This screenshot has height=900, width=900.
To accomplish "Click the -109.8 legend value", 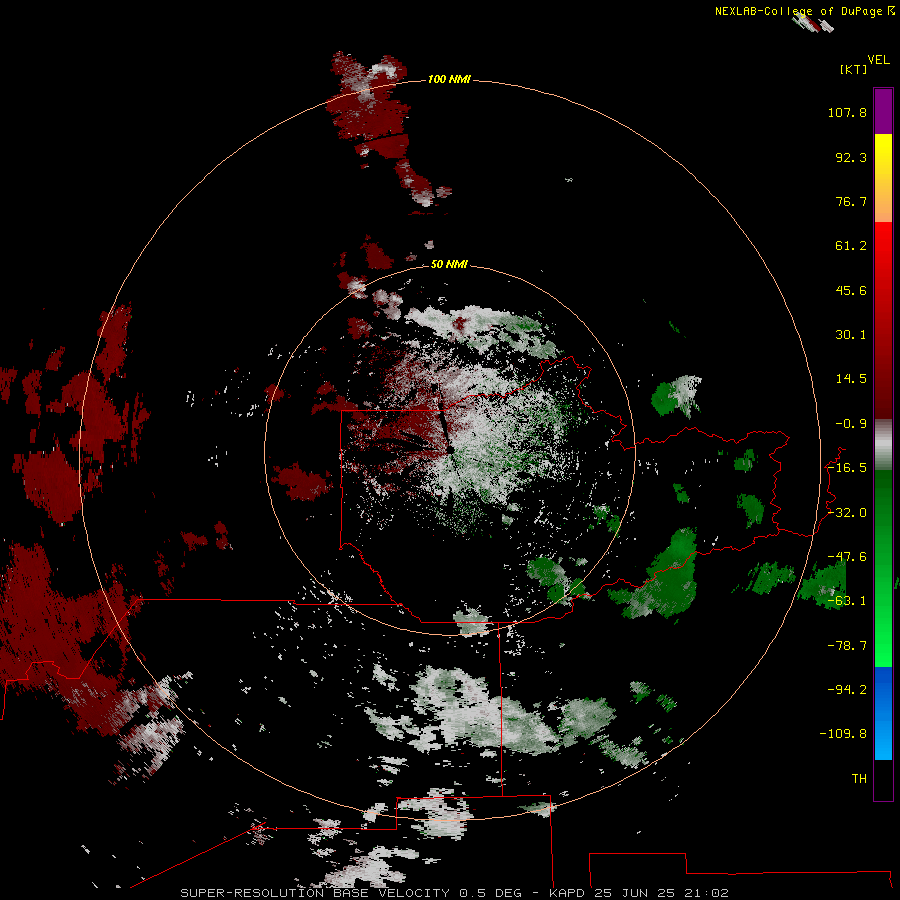I will click(843, 734).
